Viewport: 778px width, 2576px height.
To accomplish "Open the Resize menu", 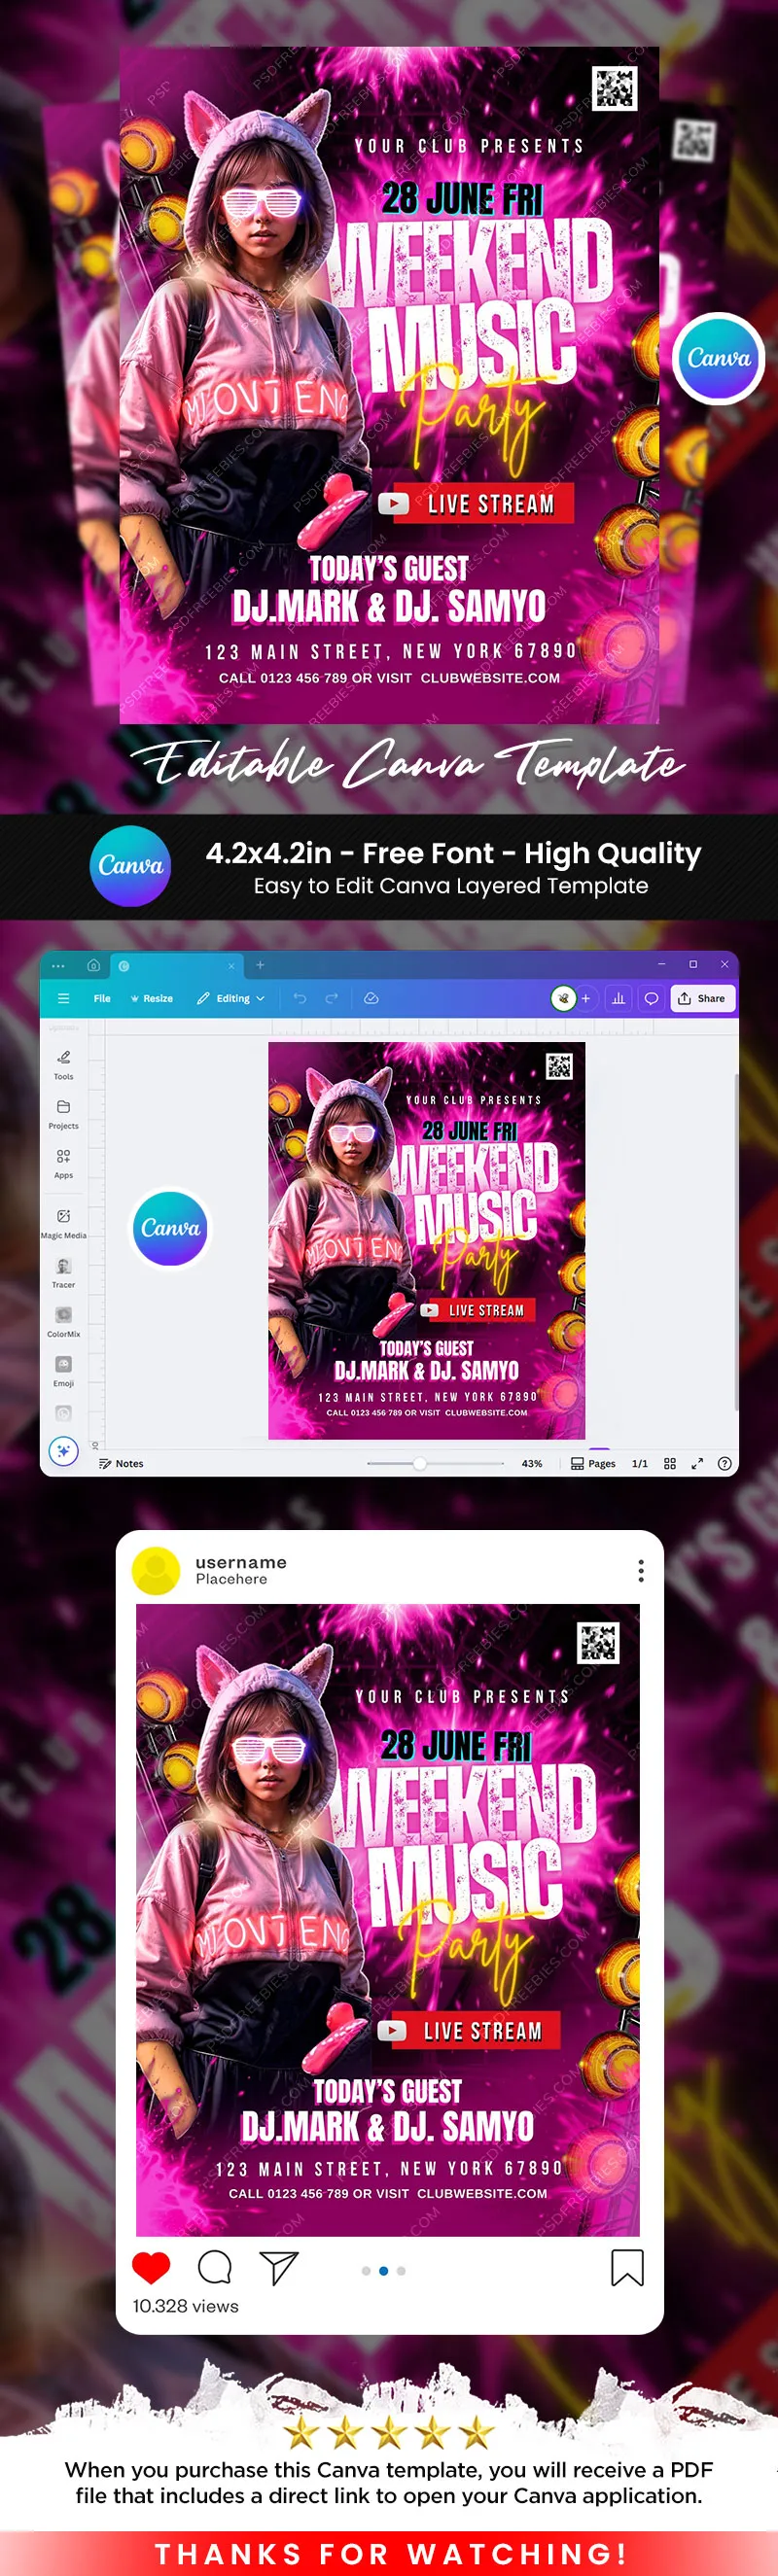I will click(152, 998).
